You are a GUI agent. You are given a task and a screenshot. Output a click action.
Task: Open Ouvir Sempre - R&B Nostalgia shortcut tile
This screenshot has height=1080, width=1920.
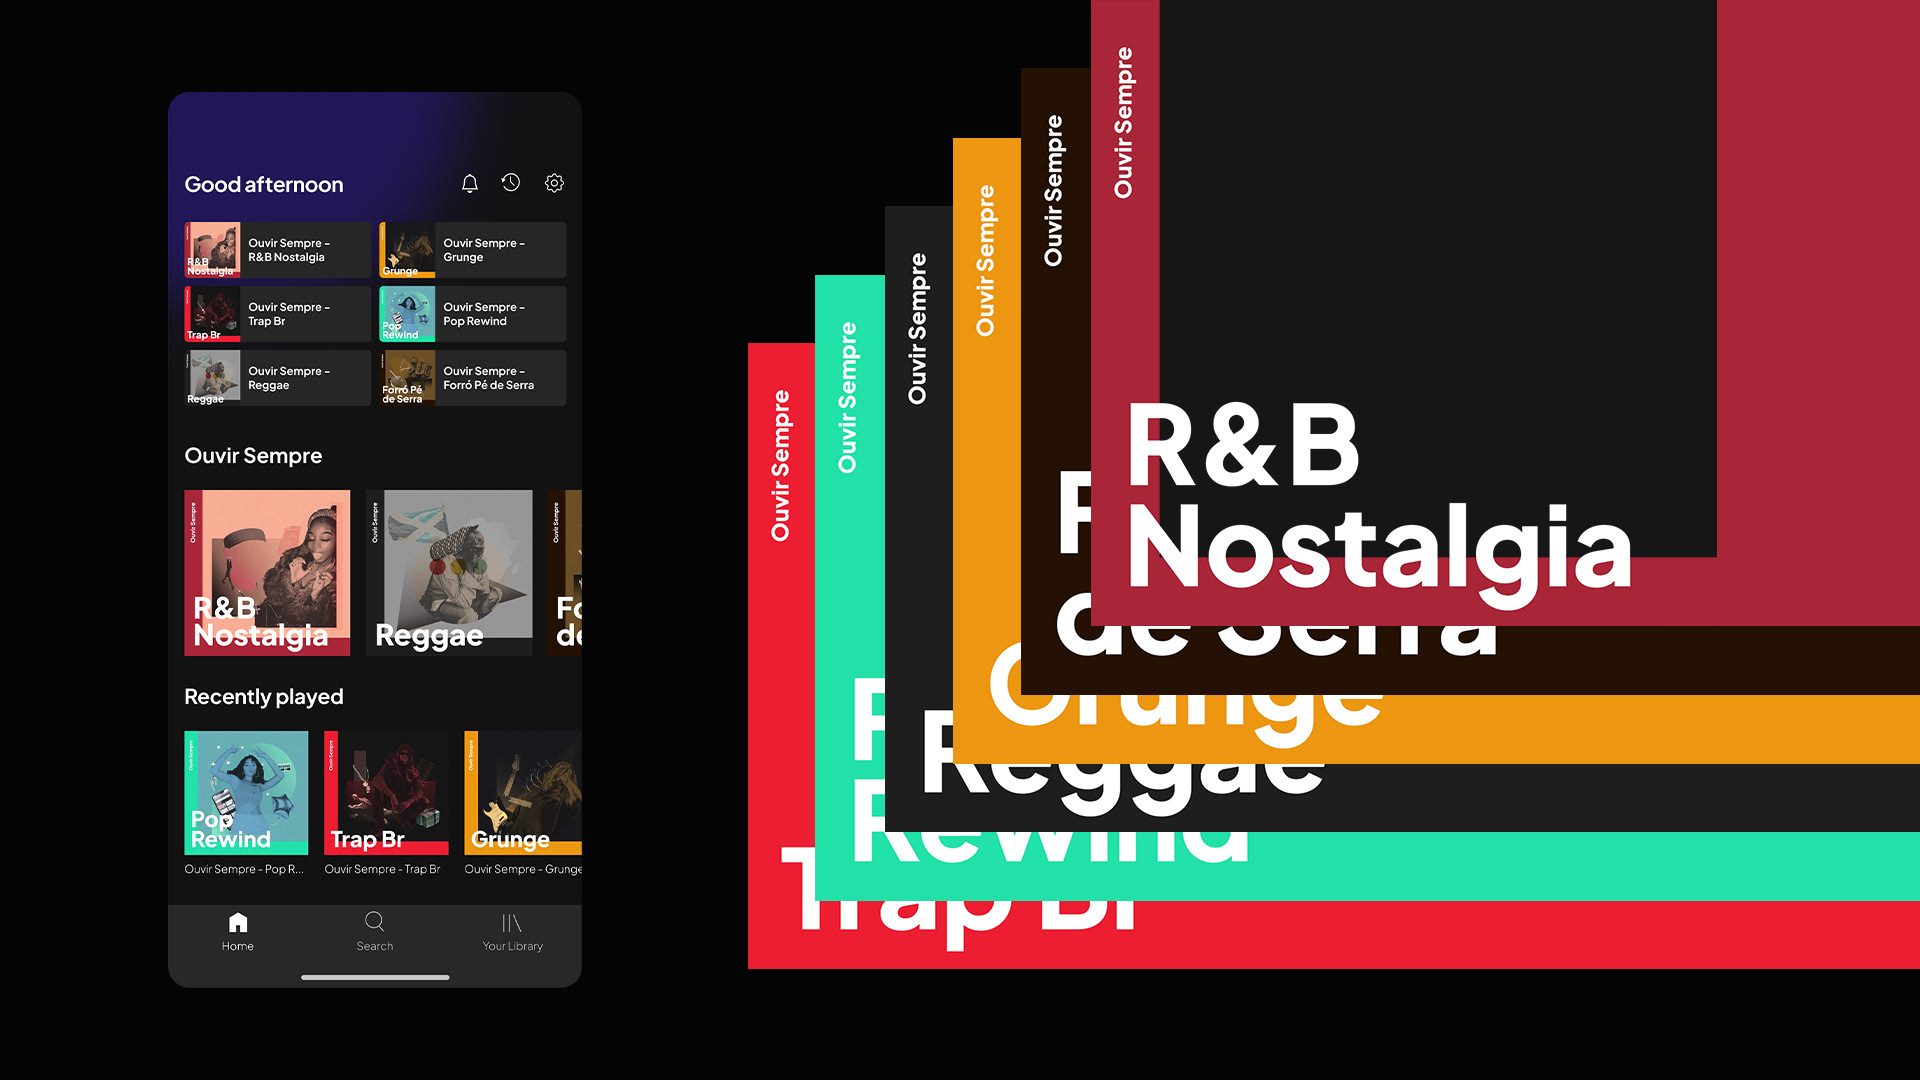tap(277, 250)
